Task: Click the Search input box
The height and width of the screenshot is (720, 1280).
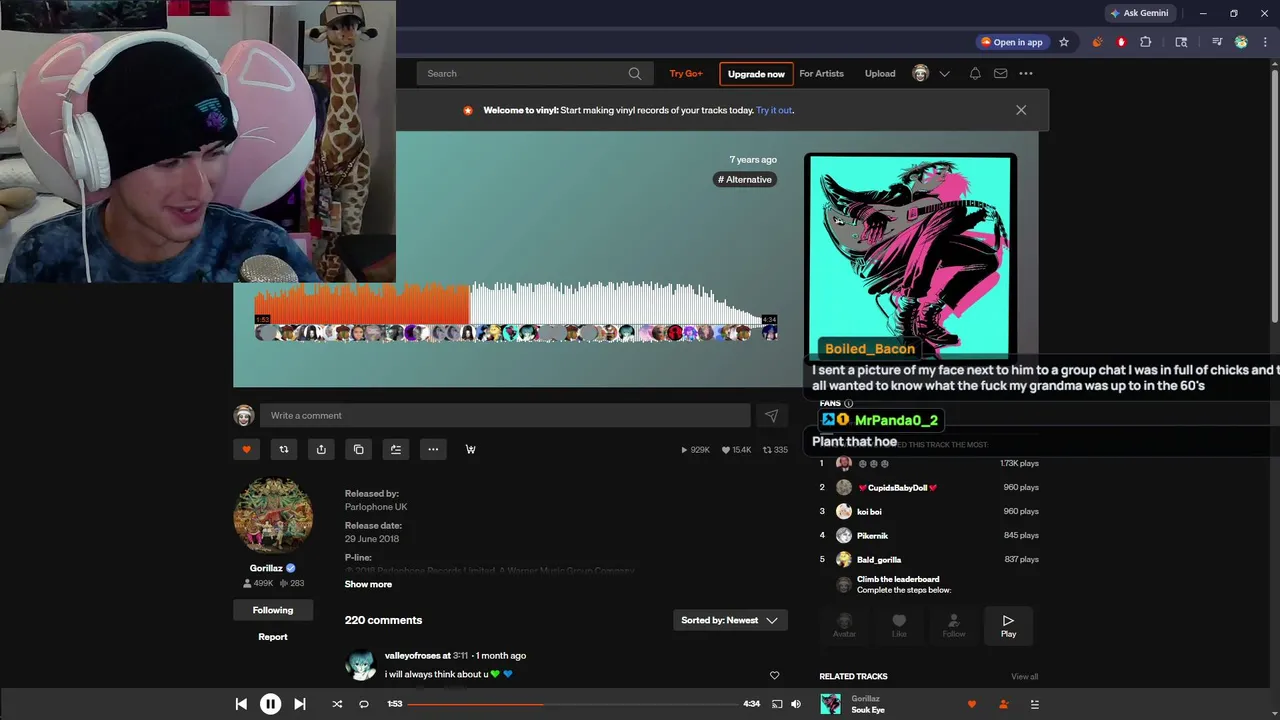Action: click(x=534, y=73)
